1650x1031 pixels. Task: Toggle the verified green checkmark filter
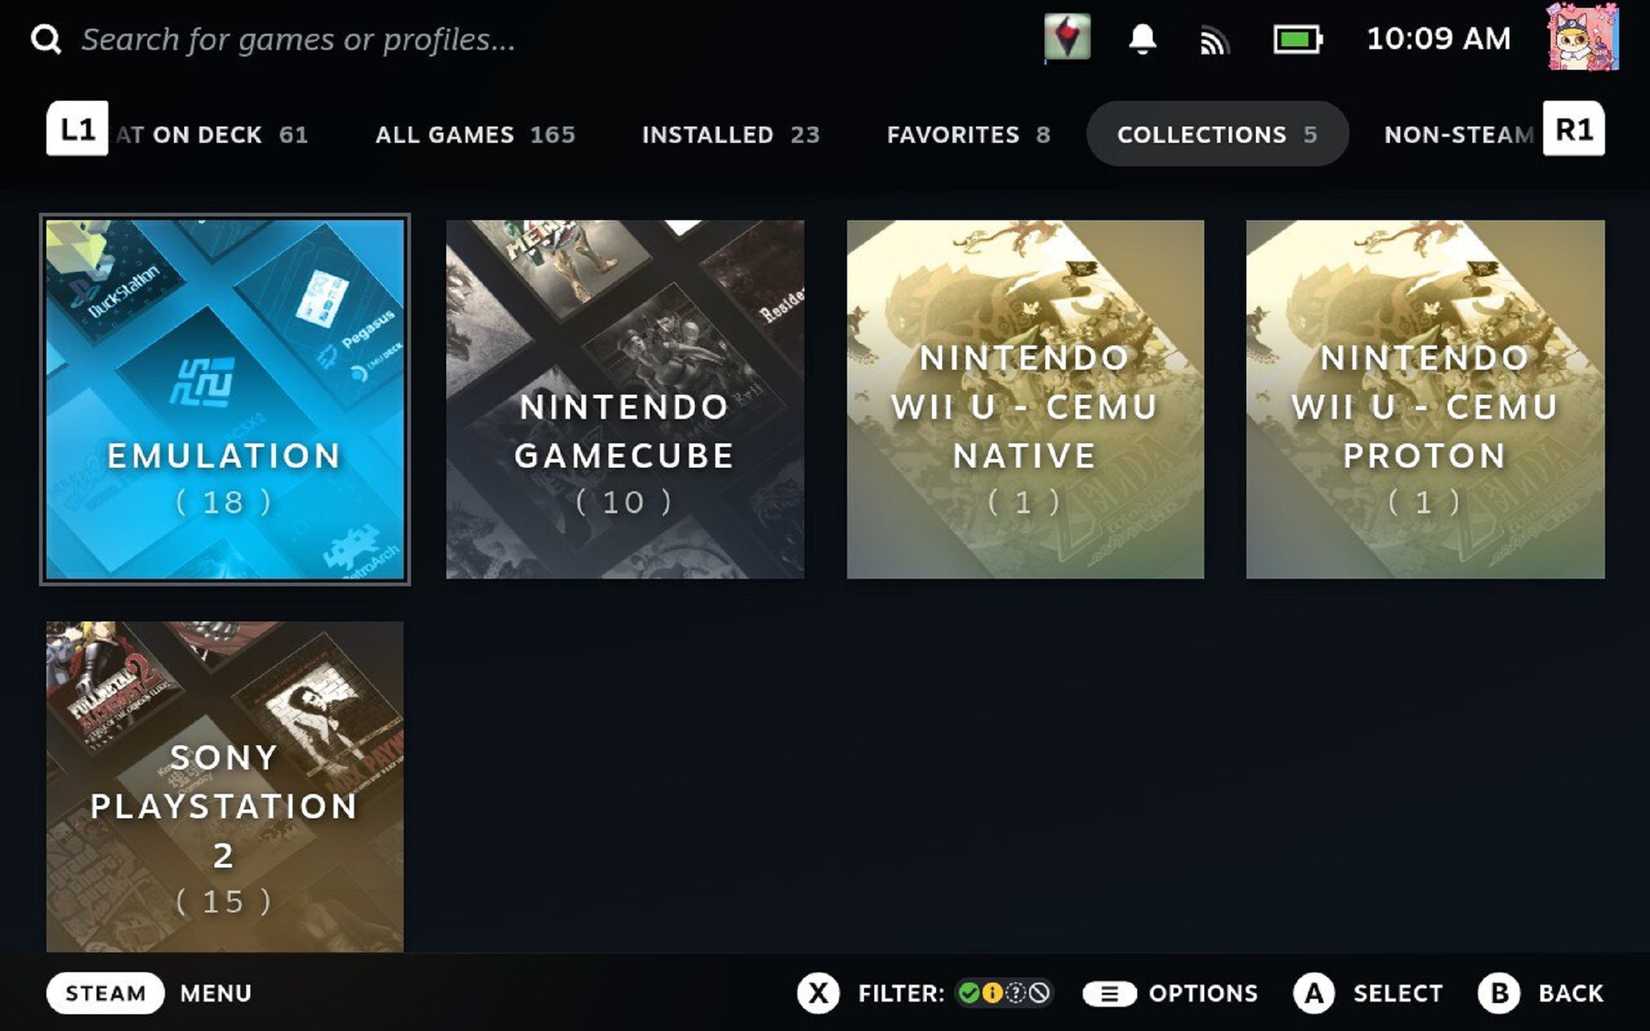coord(969,993)
